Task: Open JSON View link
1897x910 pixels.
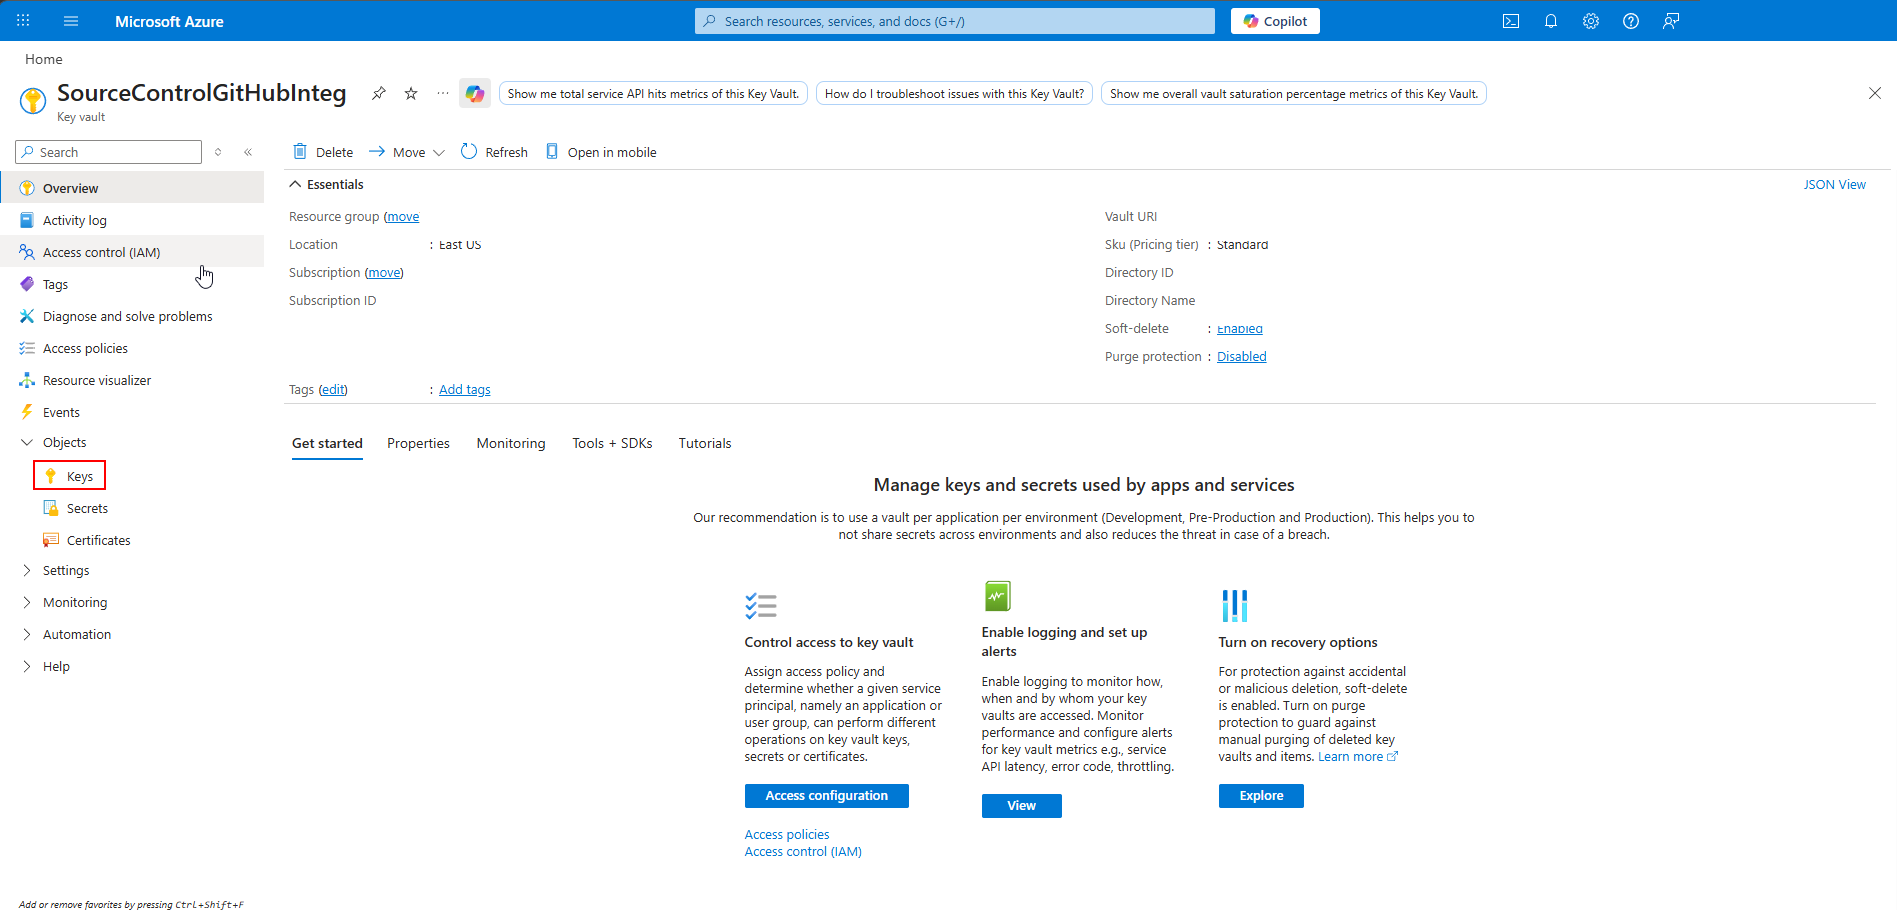Action: tap(1834, 184)
